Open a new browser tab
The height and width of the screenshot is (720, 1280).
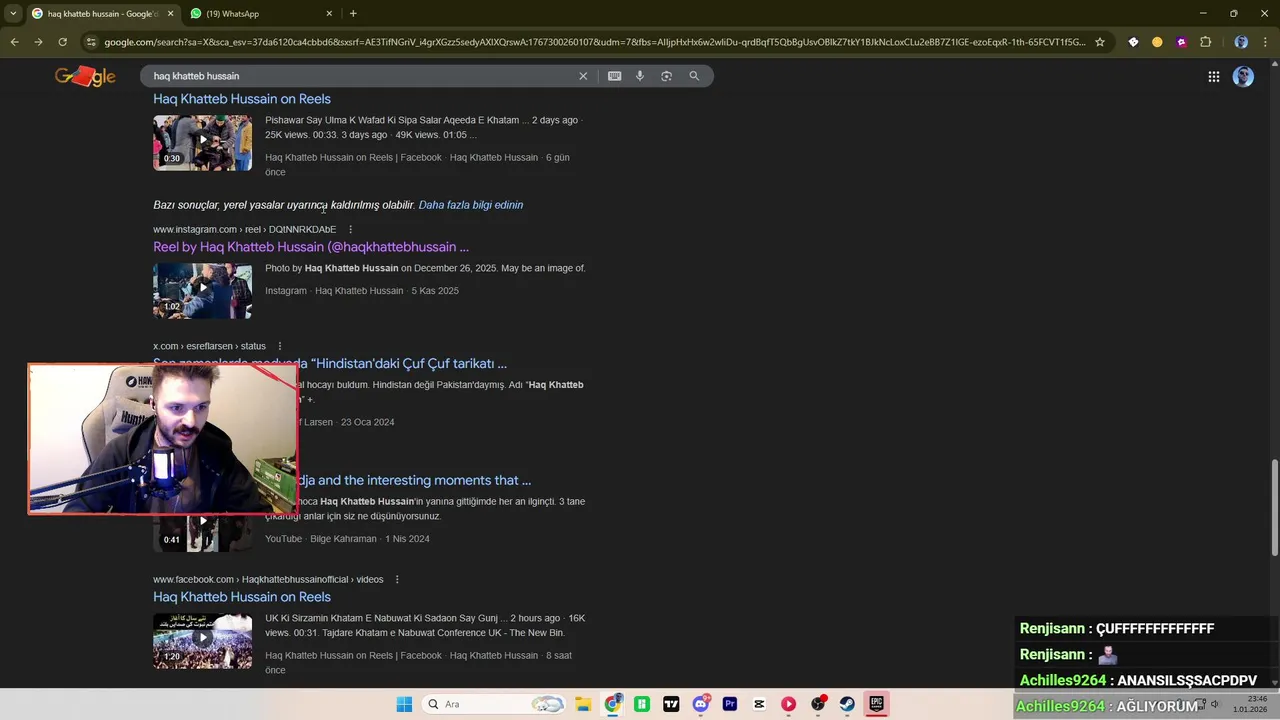tap(353, 14)
